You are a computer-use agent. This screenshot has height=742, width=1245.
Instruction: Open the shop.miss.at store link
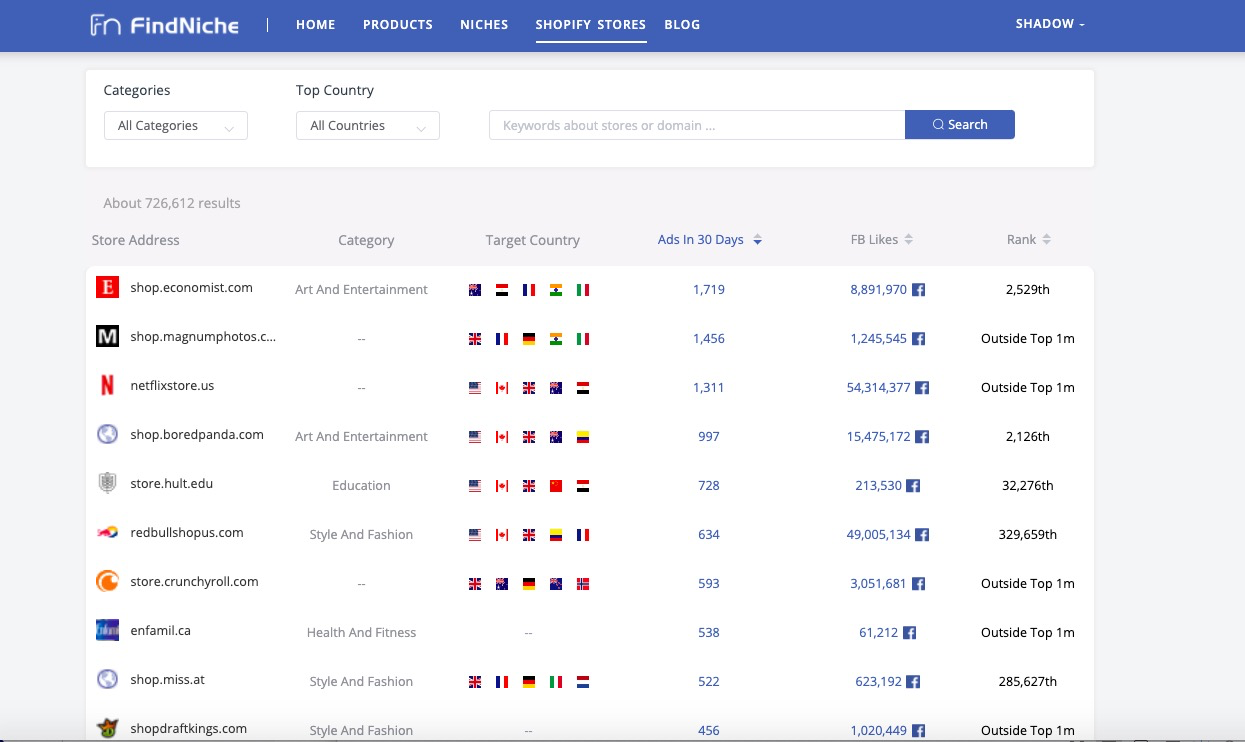coord(168,680)
